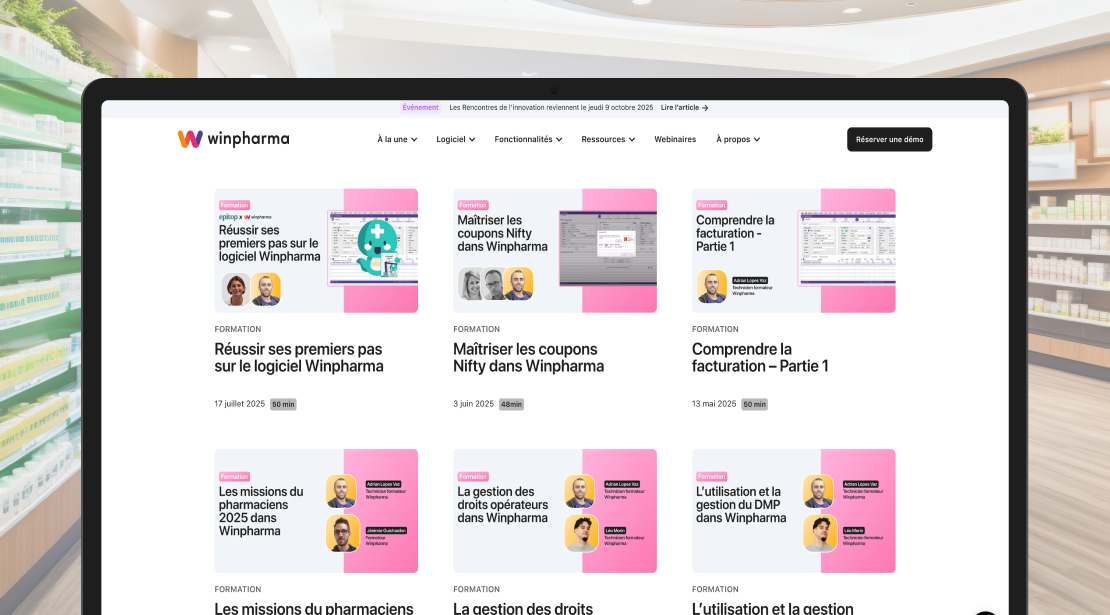Open the Logiciel dropdown menu
The width and height of the screenshot is (1110, 615).
(x=455, y=140)
